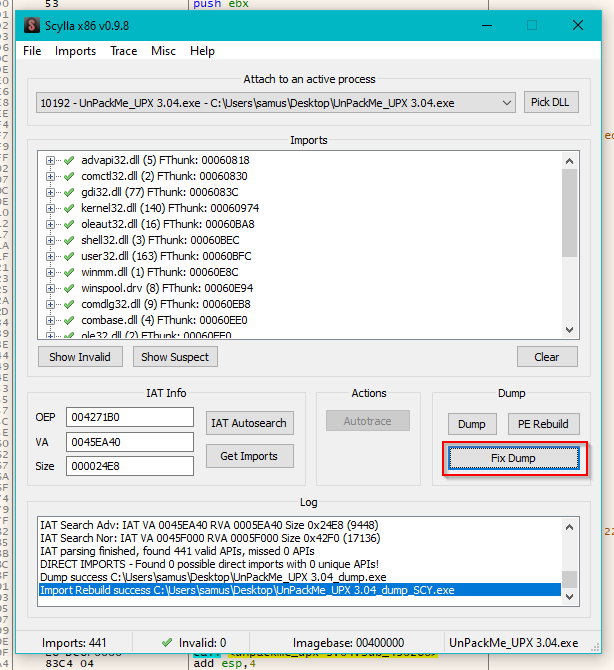Click the Dump button

pyautogui.click(x=472, y=424)
